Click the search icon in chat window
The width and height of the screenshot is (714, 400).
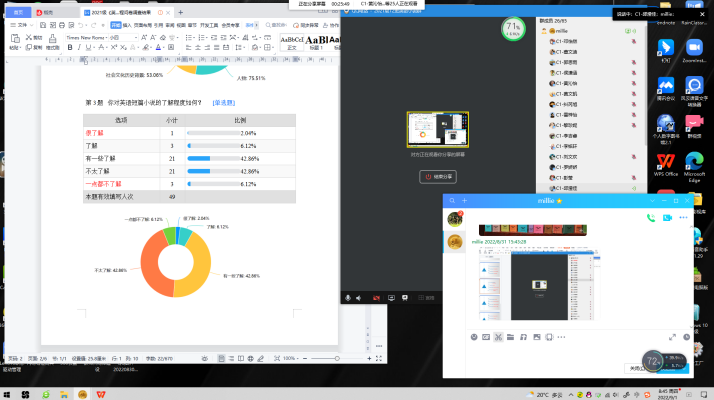point(451,201)
